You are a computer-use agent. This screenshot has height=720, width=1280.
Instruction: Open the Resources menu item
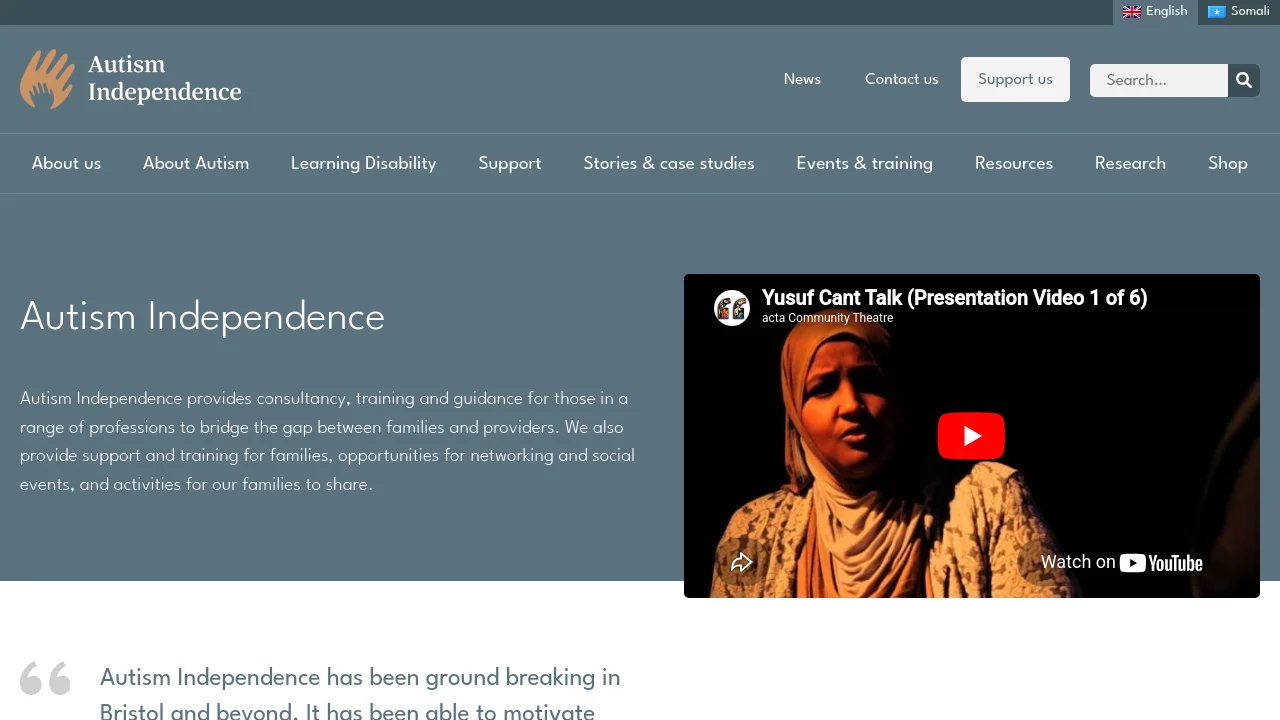(1014, 163)
